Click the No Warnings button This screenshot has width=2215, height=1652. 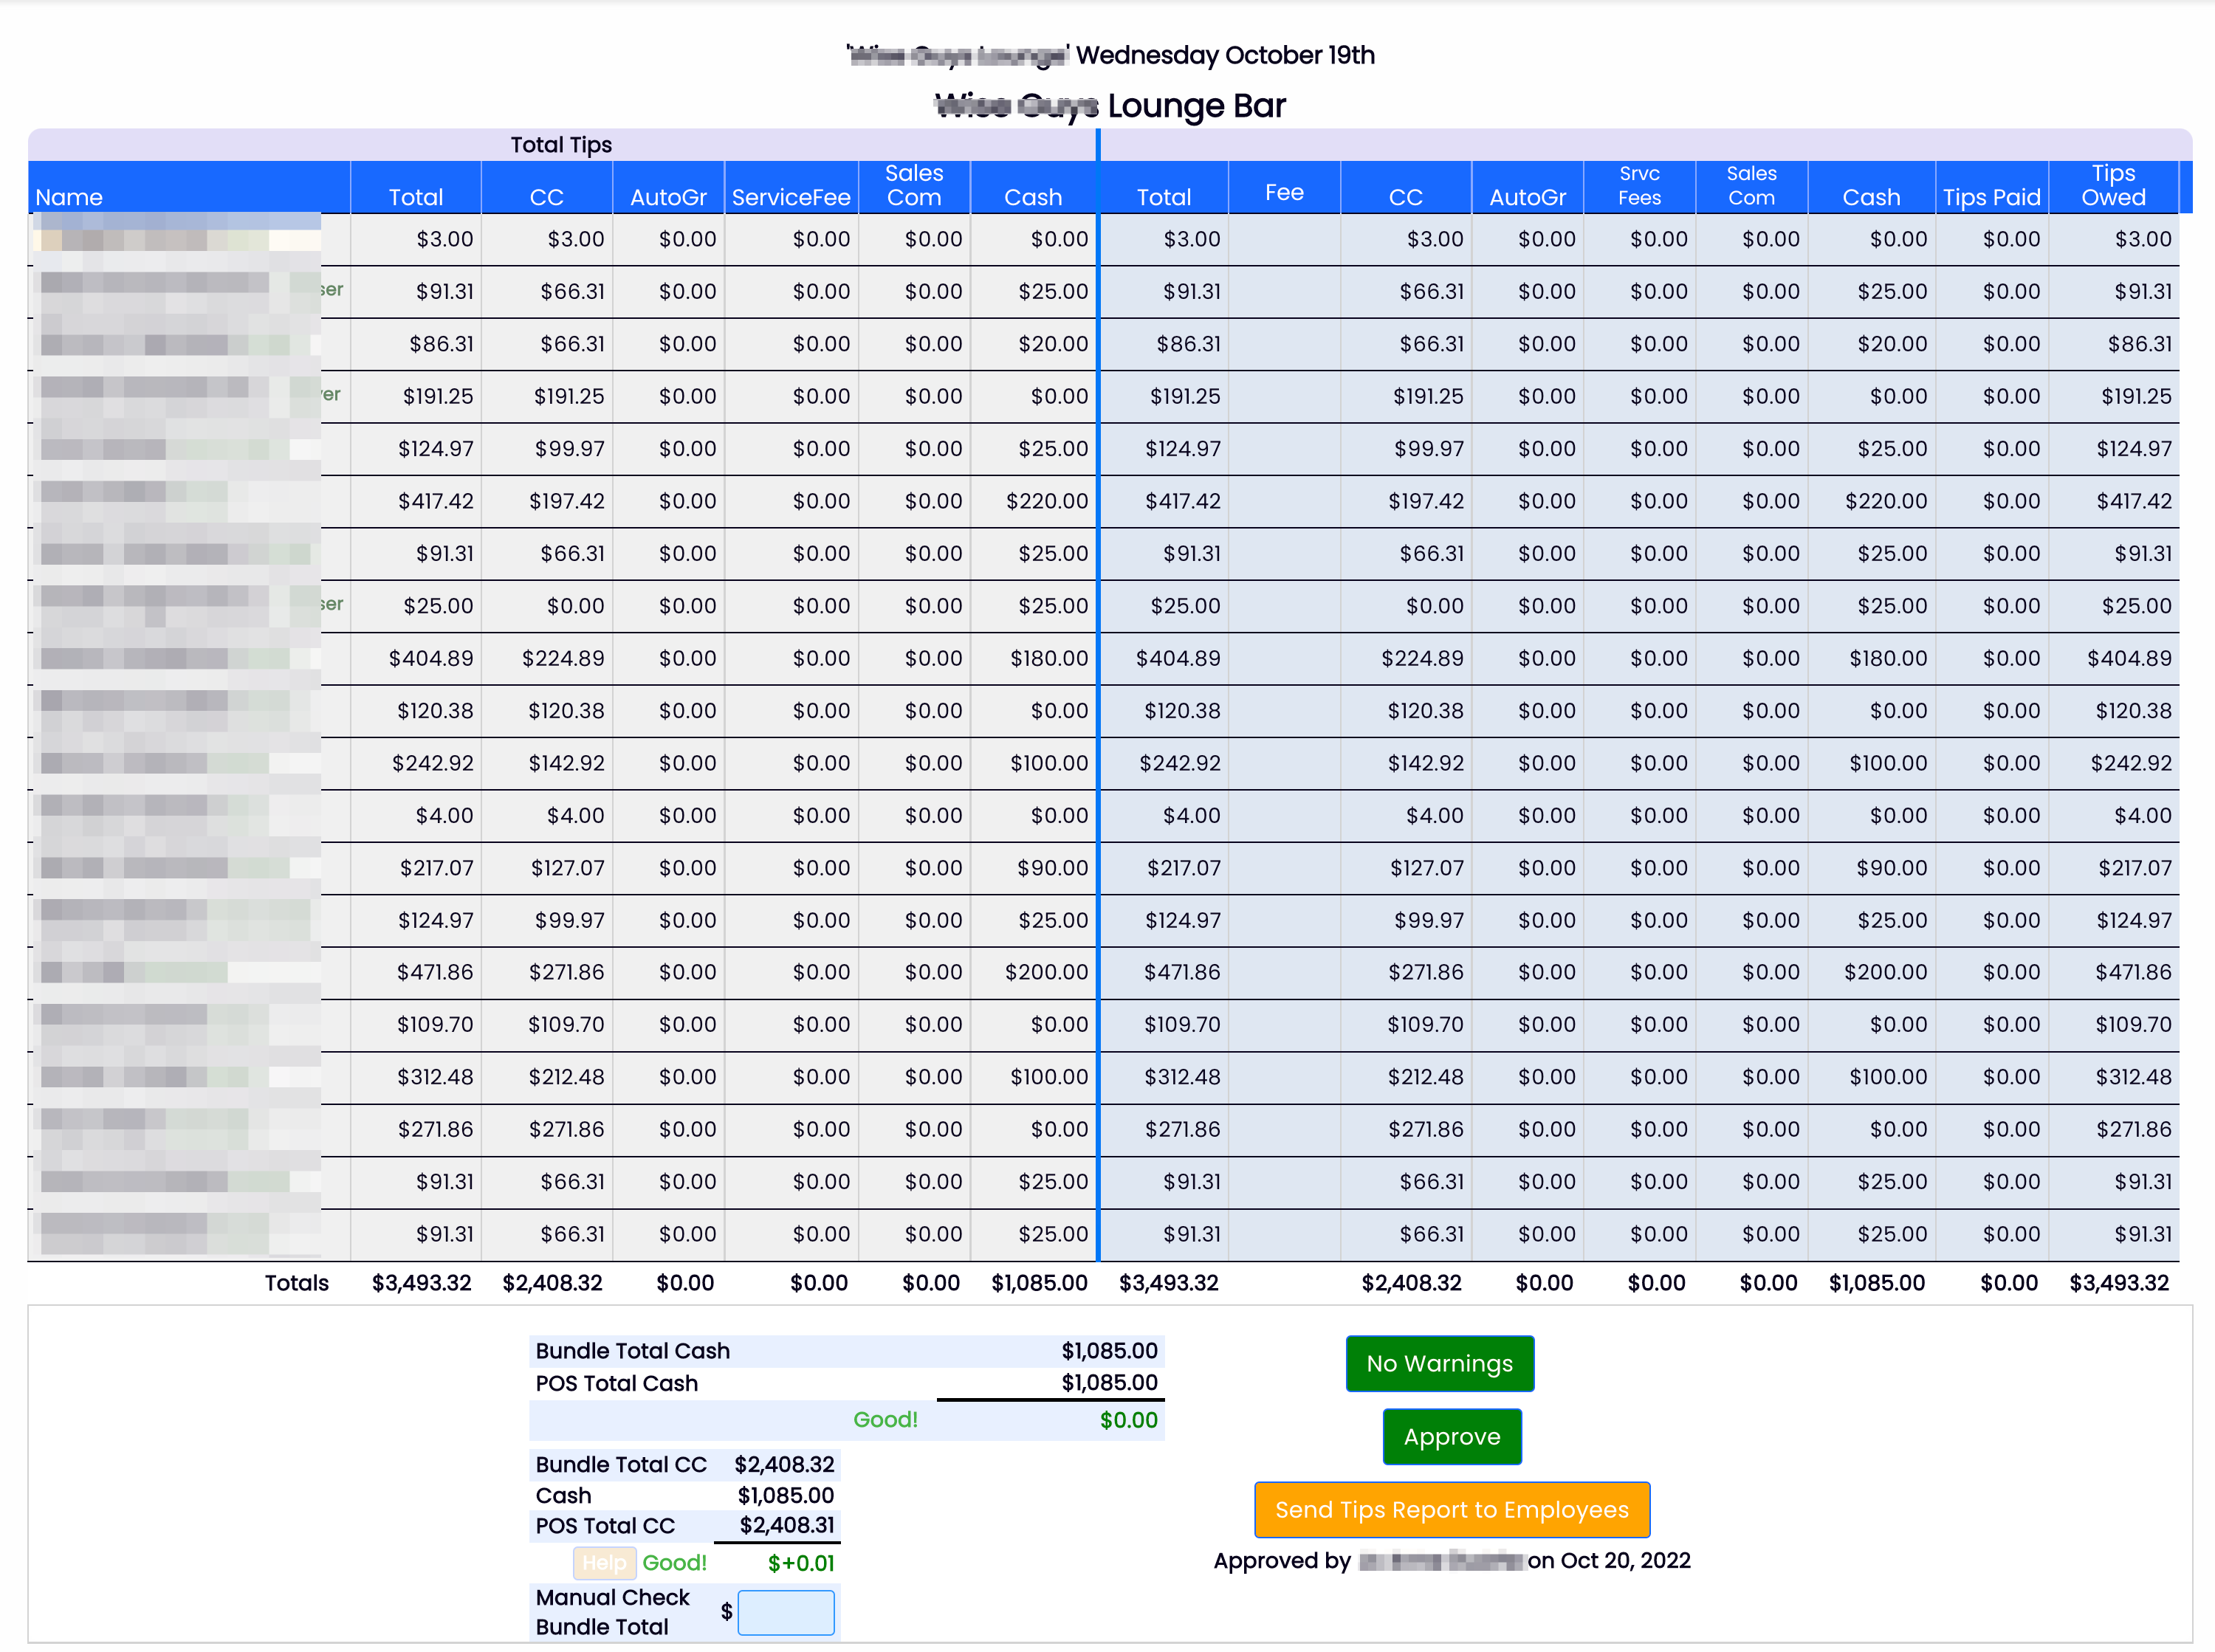tap(1439, 1363)
